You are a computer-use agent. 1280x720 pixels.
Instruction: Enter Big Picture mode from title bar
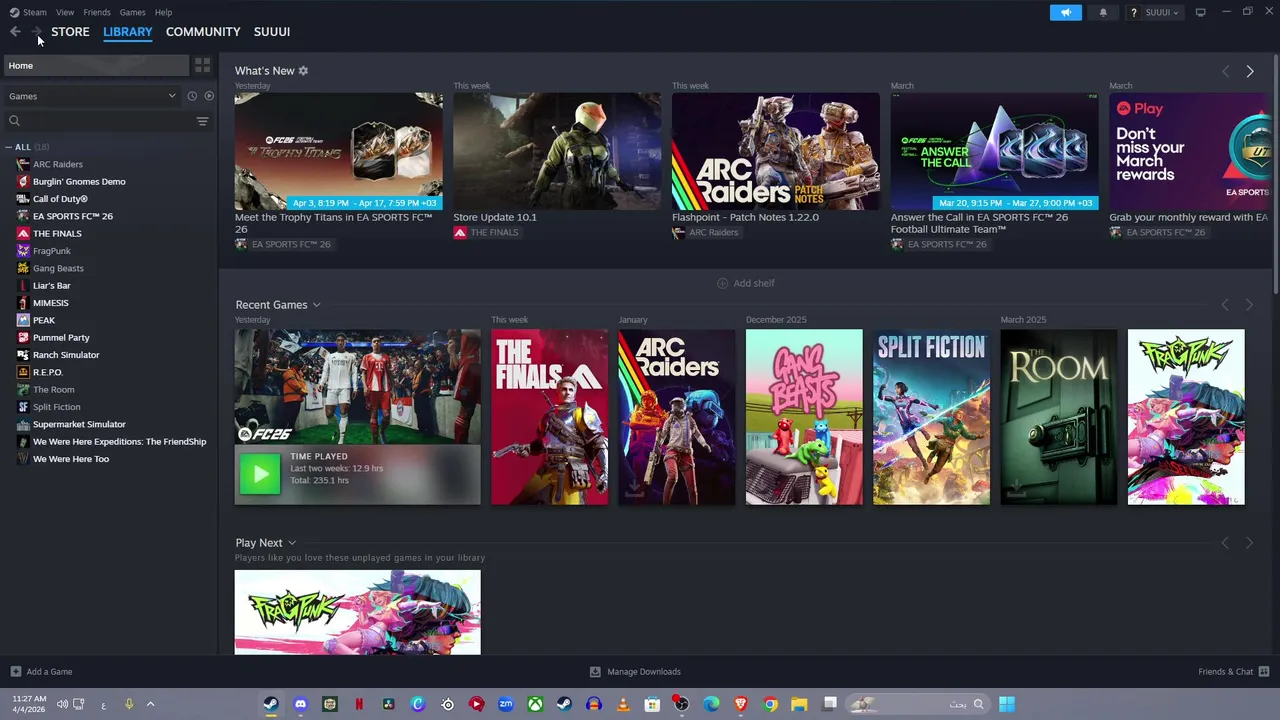(x=1200, y=12)
